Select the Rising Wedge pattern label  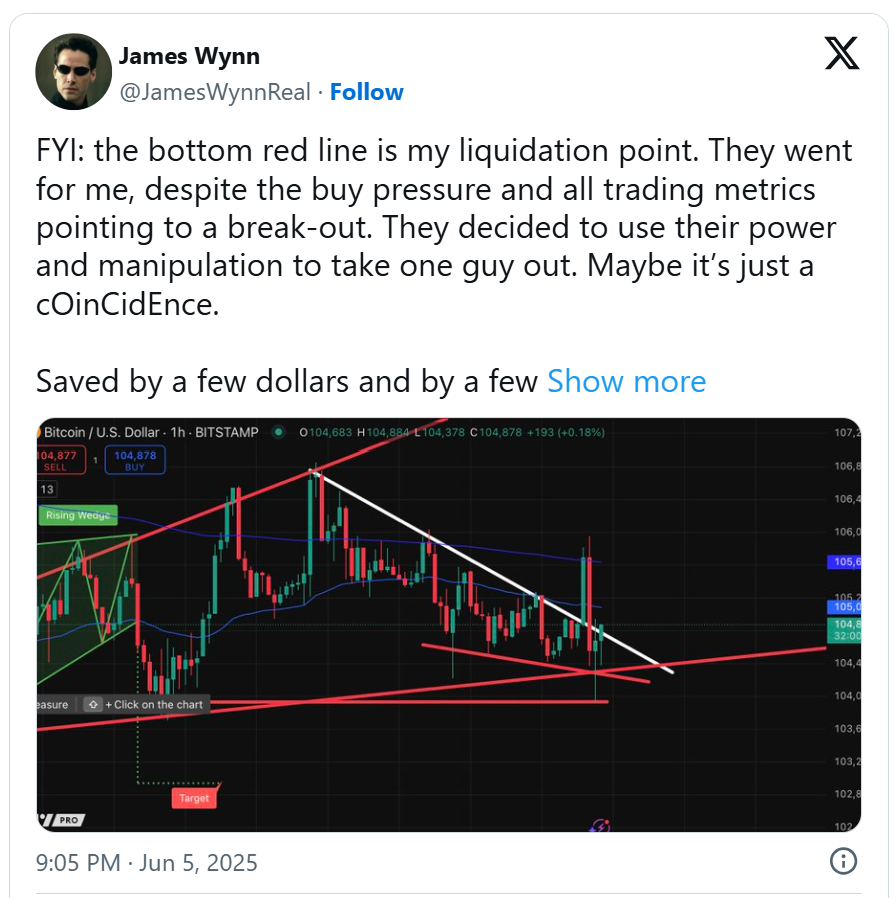coord(78,515)
